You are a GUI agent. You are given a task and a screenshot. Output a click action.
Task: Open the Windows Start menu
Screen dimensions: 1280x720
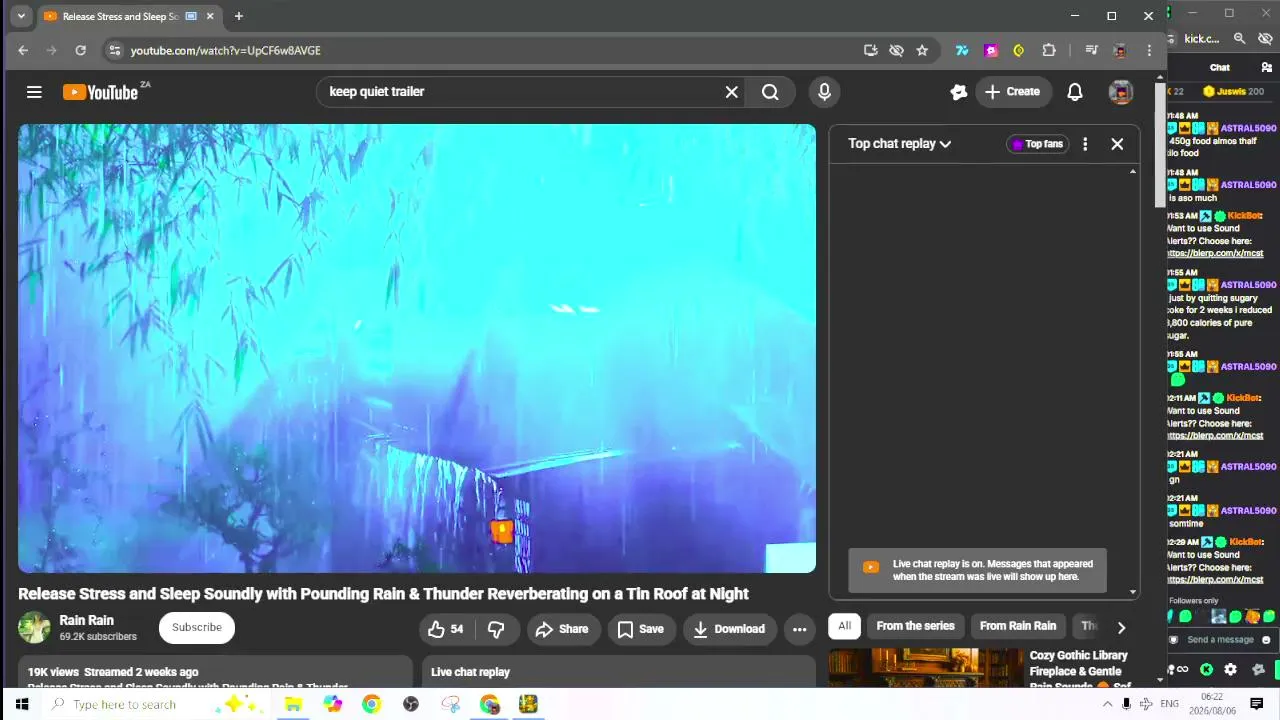(22, 704)
